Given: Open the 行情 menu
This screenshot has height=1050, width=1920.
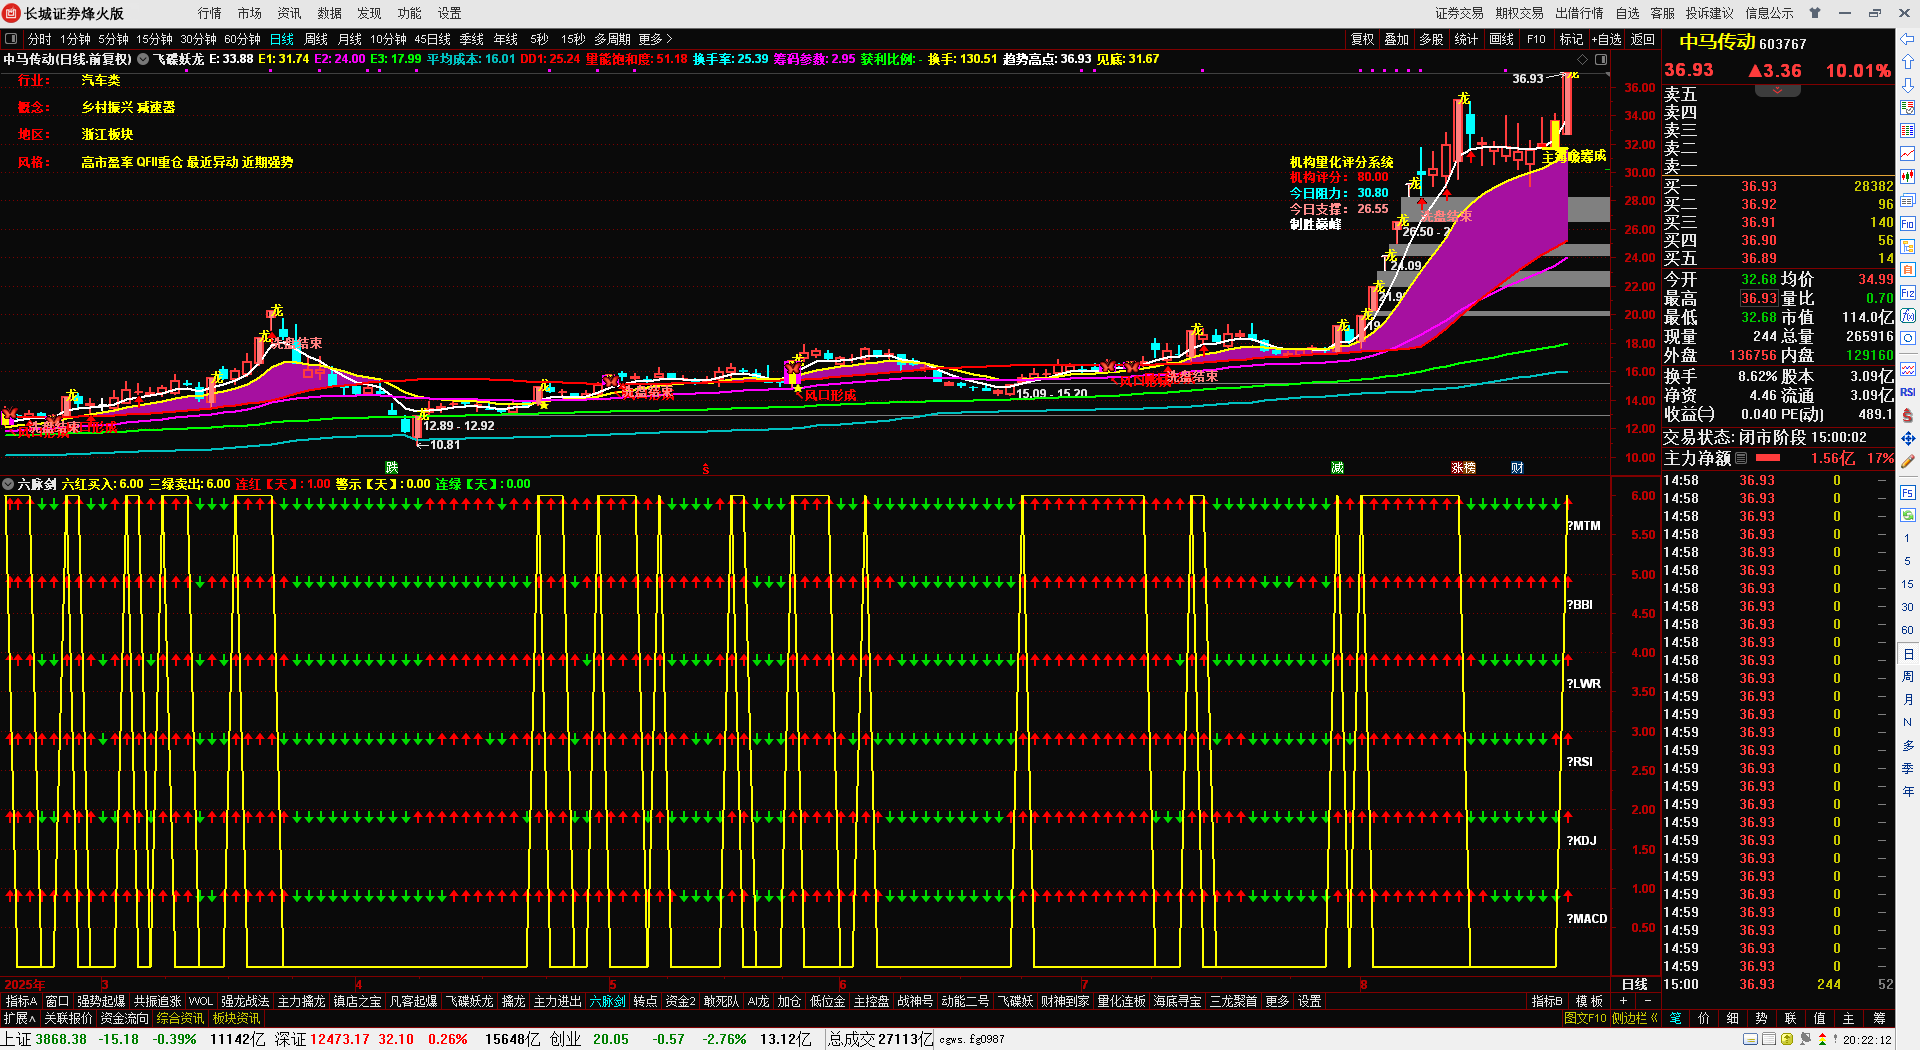Looking at the screenshot, I should coord(210,13).
